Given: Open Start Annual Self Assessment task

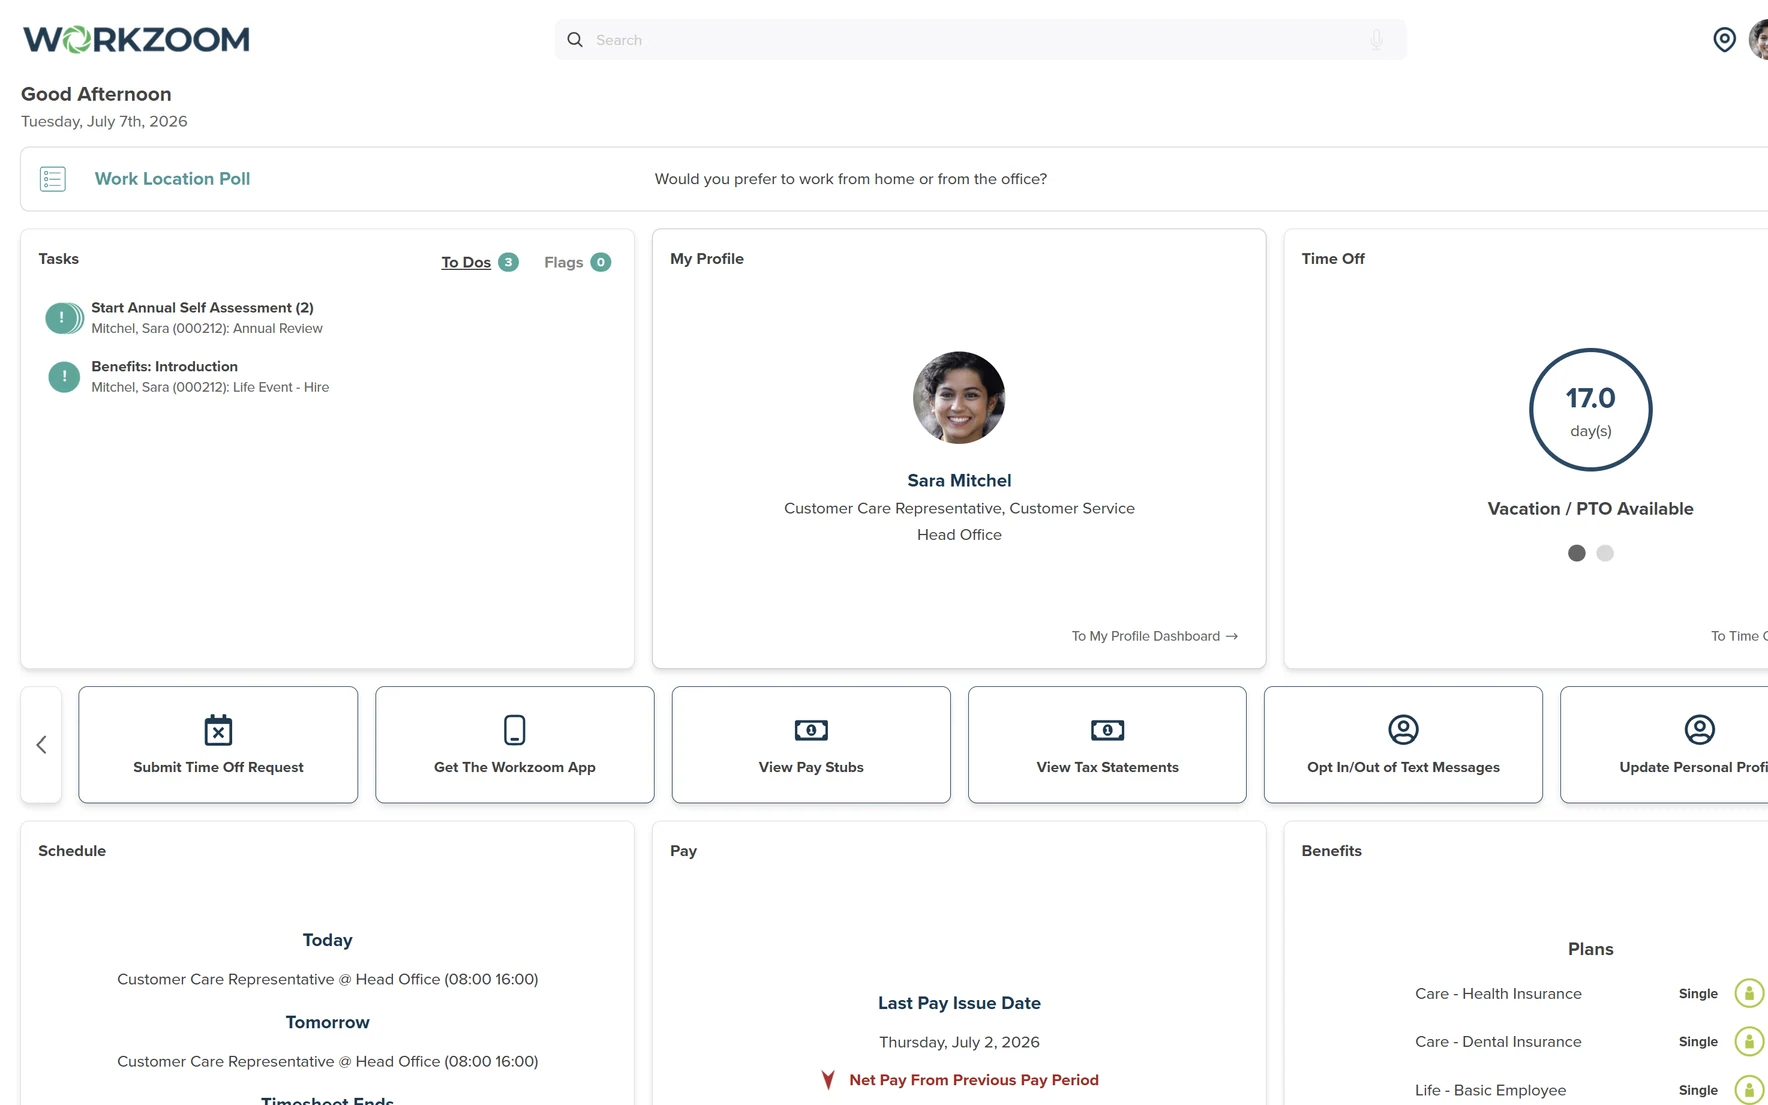Looking at the screenshot, I should pos(202,308).
